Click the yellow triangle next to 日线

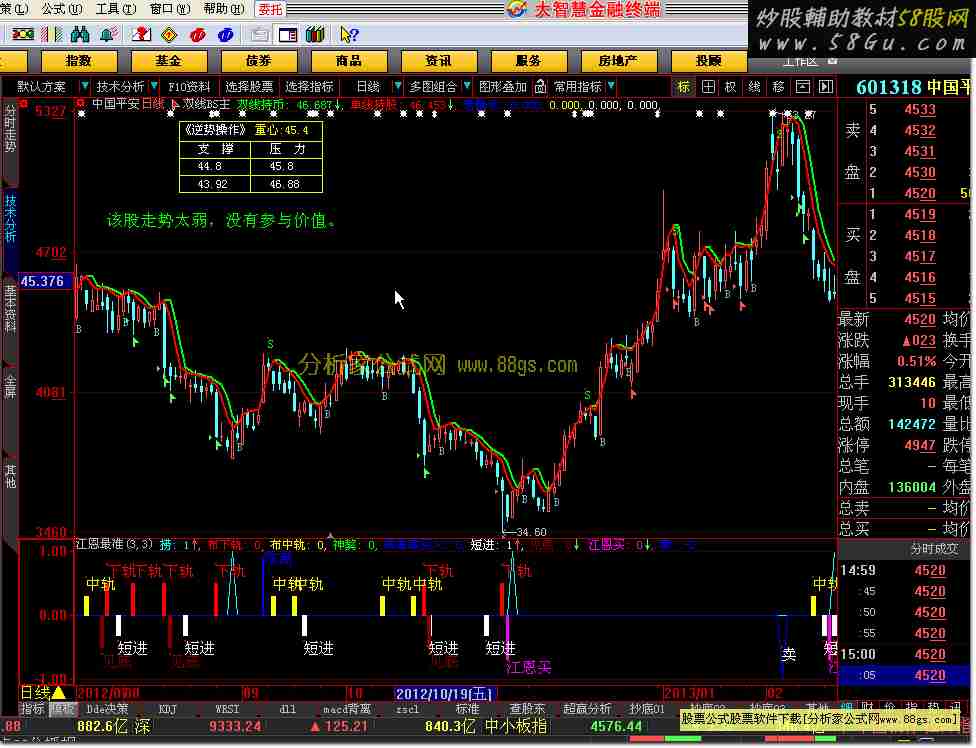(59, 692)
